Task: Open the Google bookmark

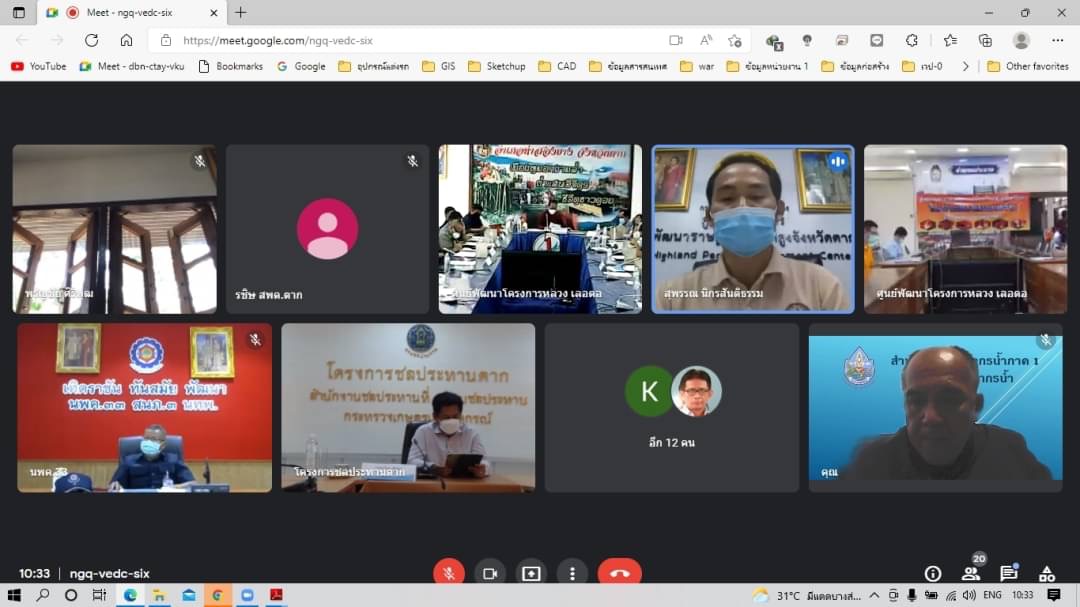Action: (x=301, y=66)
